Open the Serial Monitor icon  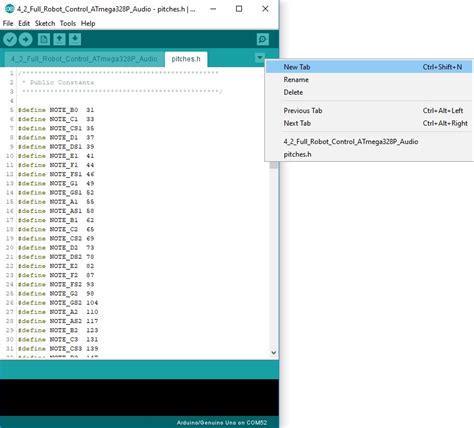[x=263, y=39]
